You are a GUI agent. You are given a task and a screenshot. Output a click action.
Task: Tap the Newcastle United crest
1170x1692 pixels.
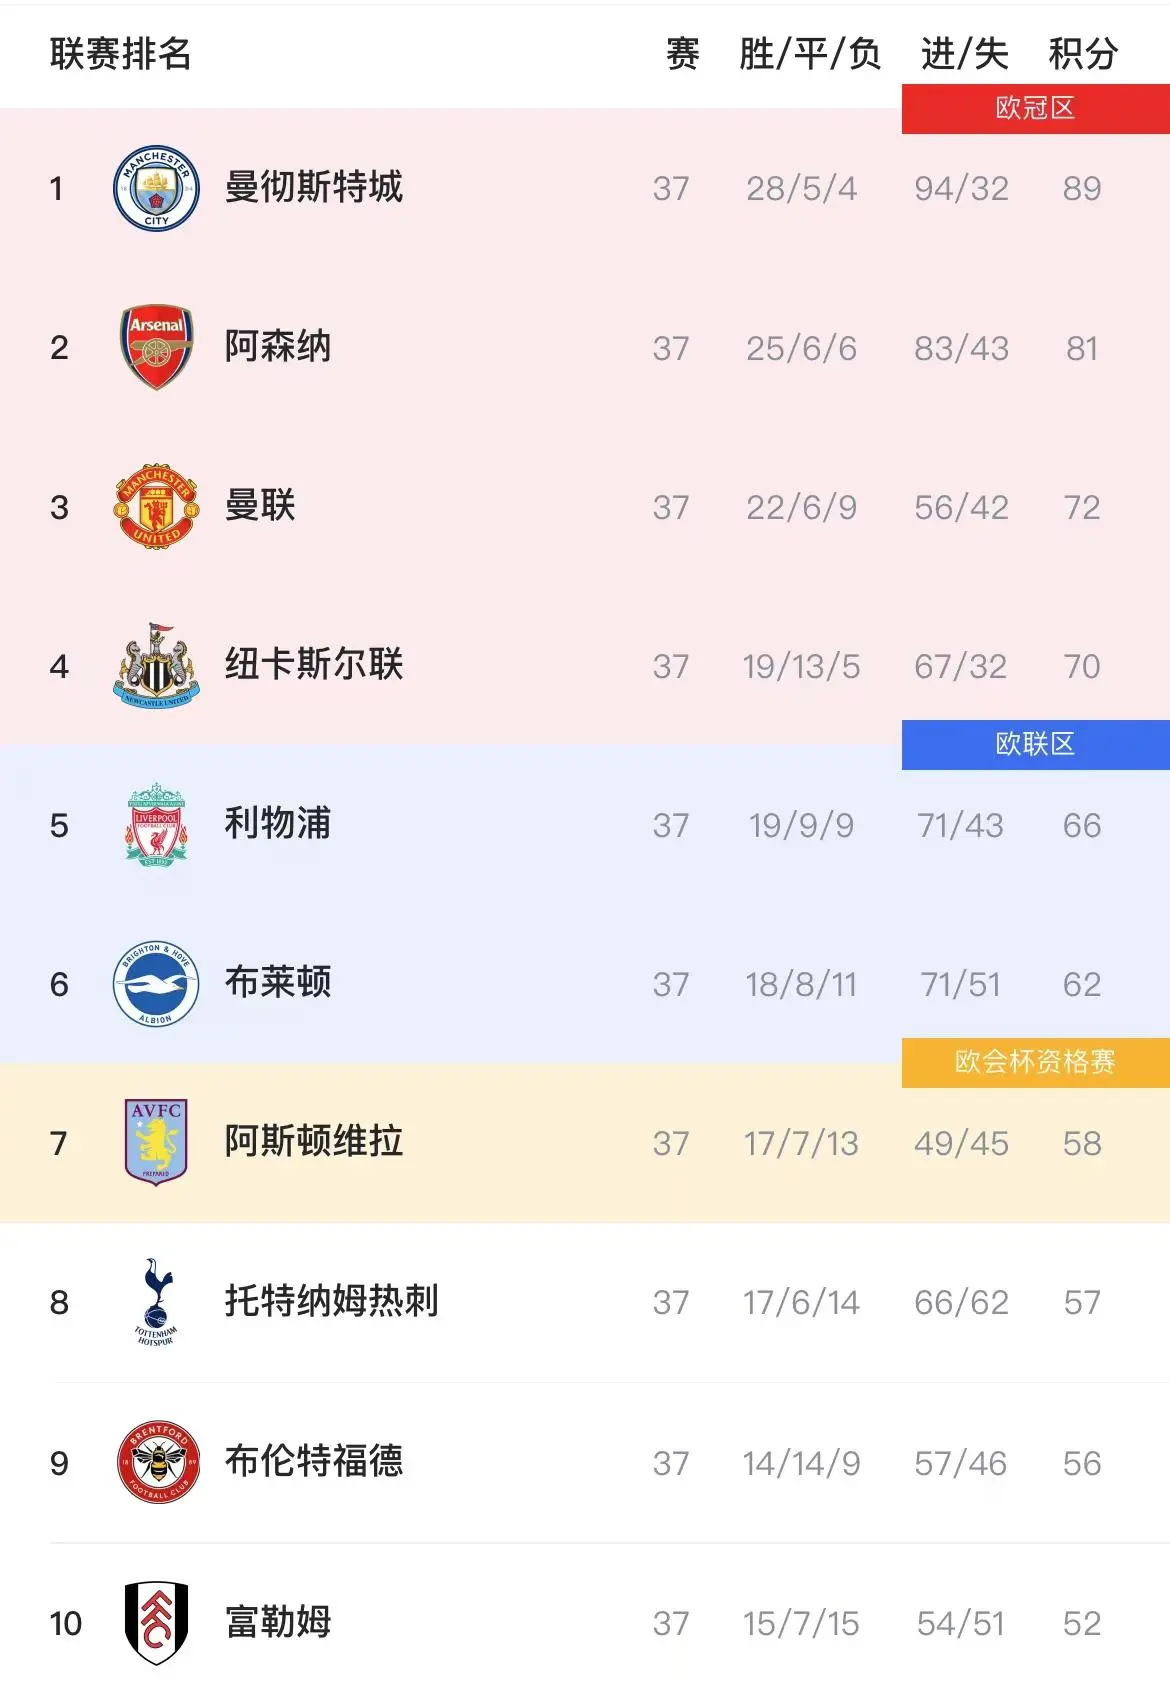click(x=156, y=665)
